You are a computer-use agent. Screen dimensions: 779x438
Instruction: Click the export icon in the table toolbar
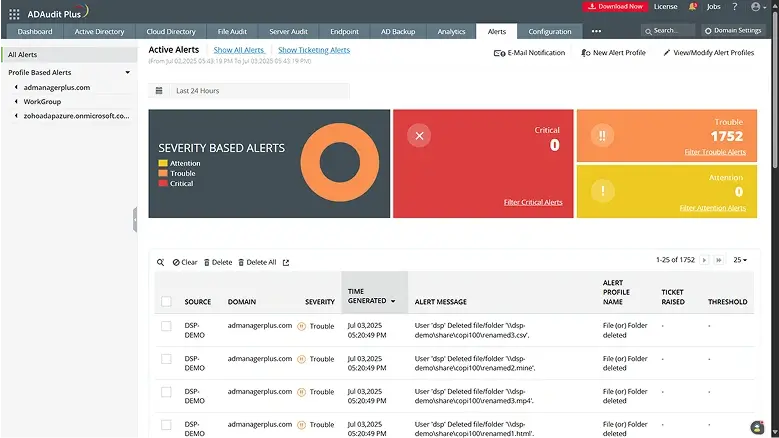coord(286,263)
